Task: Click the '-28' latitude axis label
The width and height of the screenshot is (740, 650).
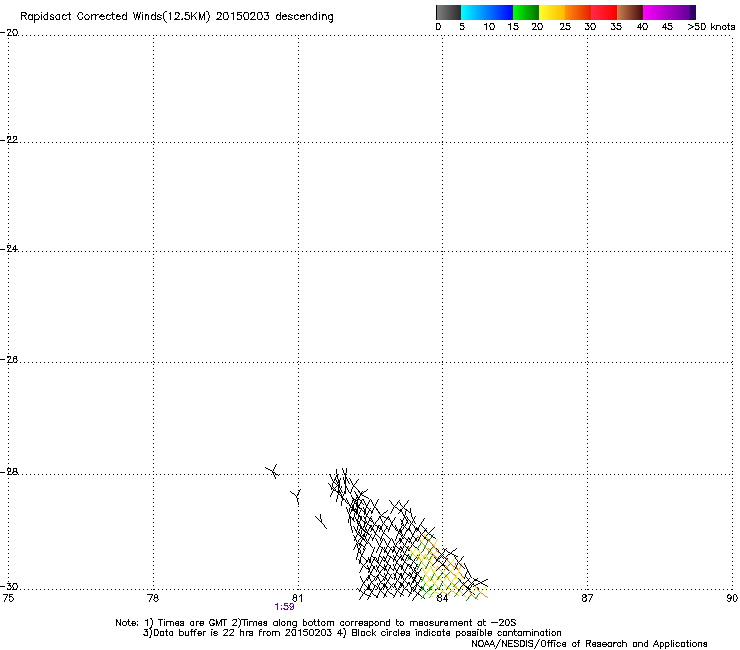Action: [9, 472]
